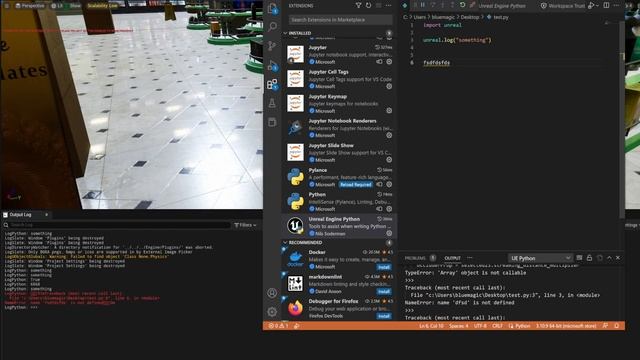Click Ln 6, Col 10 in status bar

pyautogui.click(x=431, y=326)
